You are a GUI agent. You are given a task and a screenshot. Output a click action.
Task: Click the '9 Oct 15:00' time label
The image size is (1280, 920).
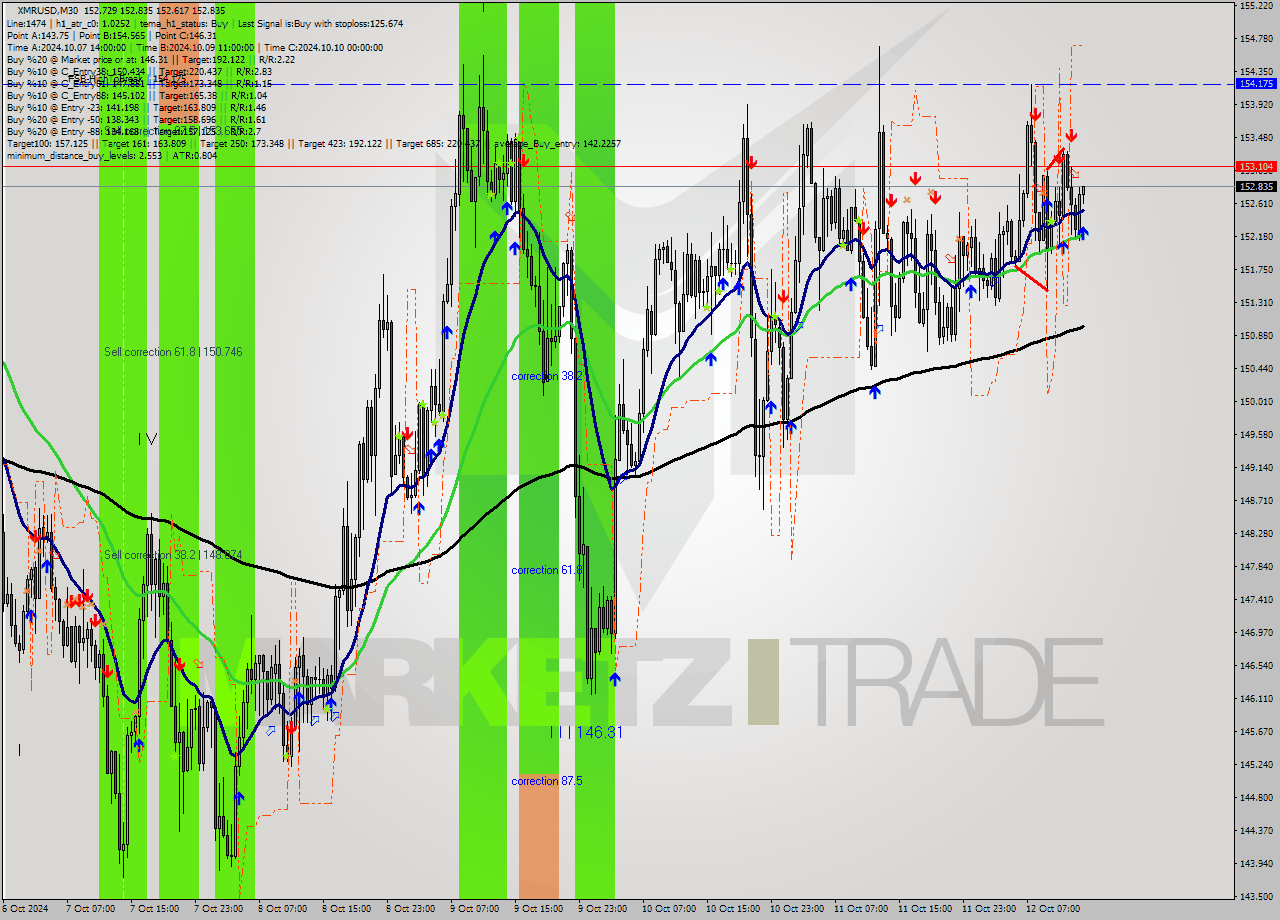click(x=538, y=909)
